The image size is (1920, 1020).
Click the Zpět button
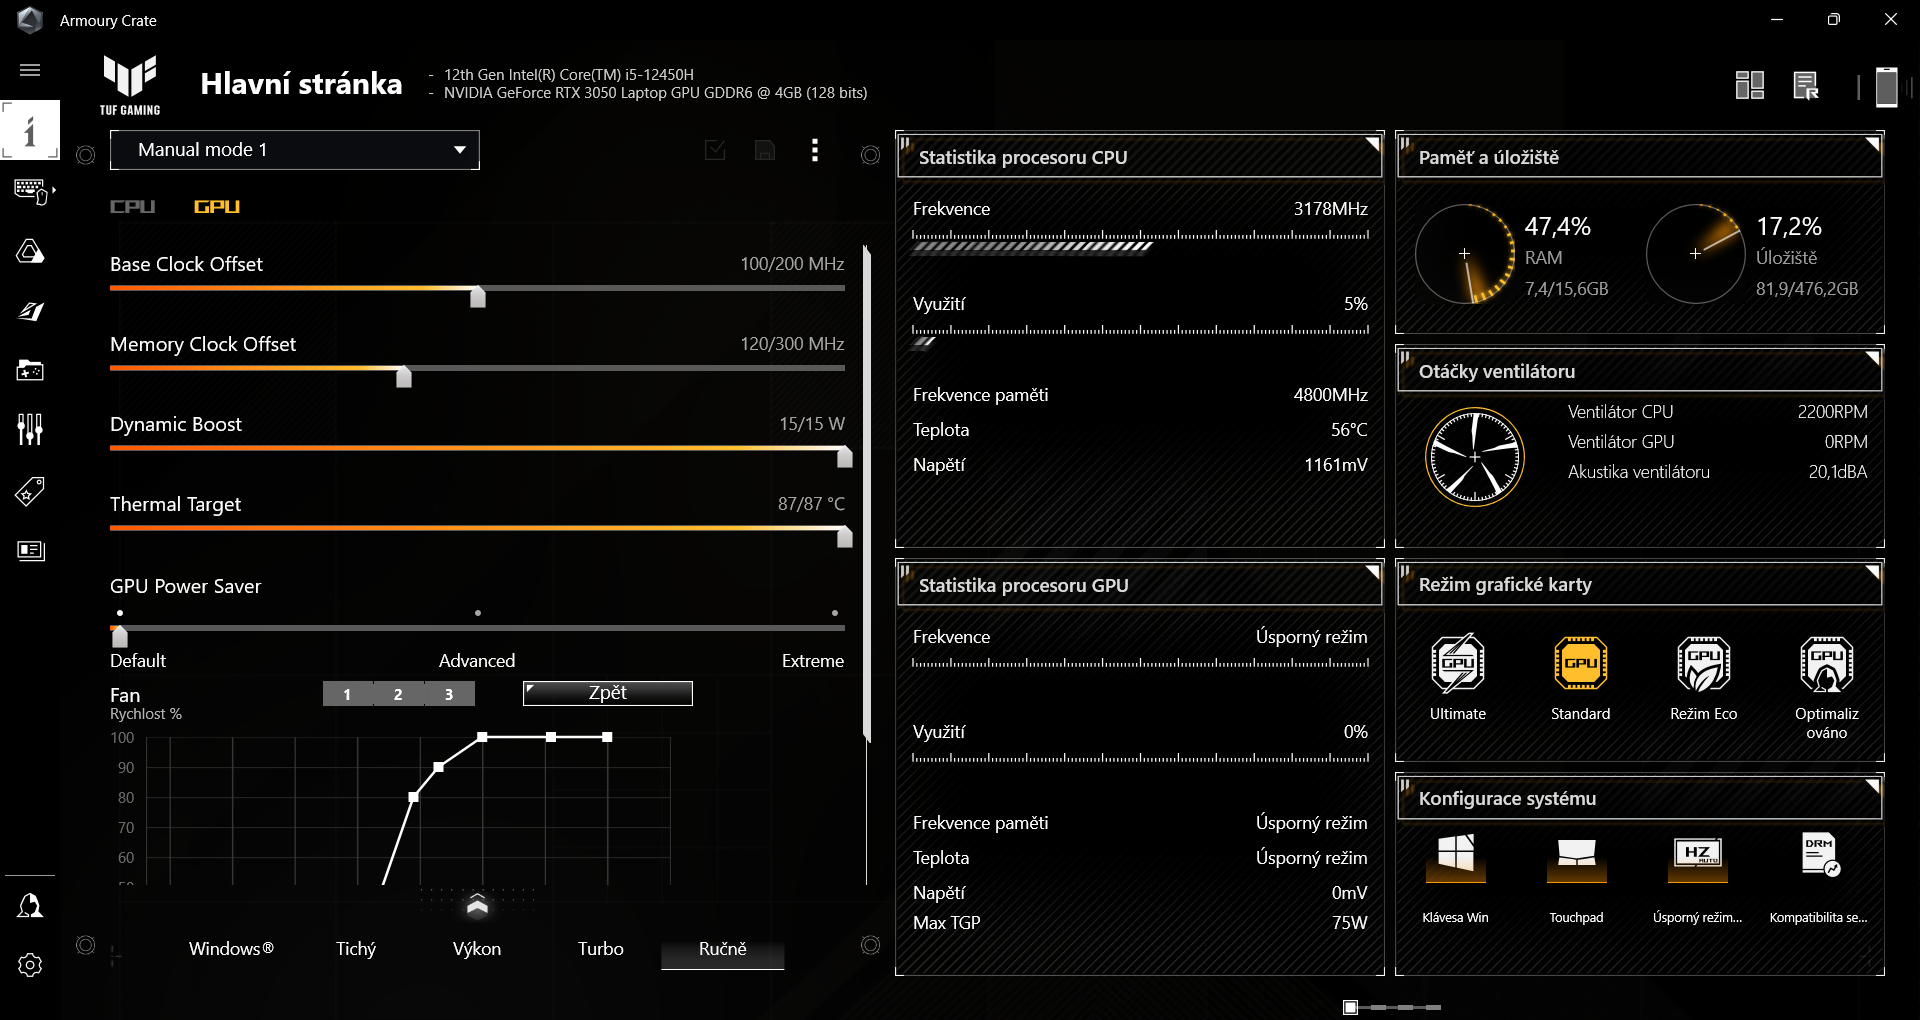click(607, 693)
